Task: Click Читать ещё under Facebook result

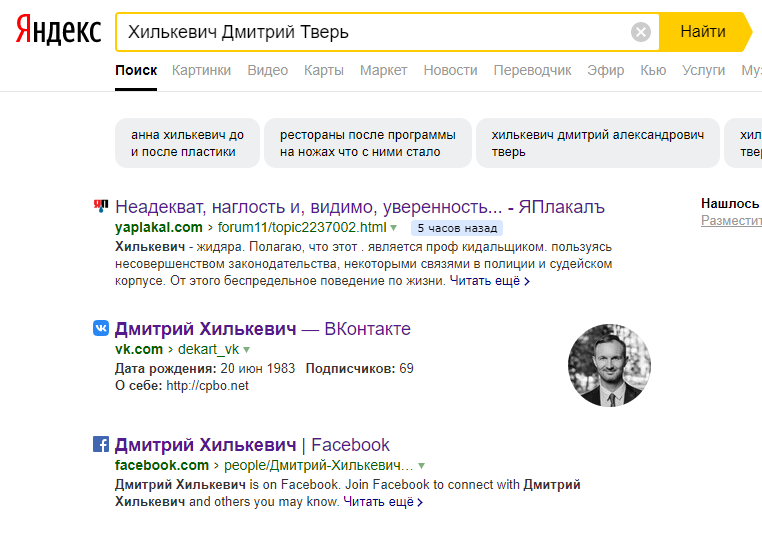Action: click(383, 502)
